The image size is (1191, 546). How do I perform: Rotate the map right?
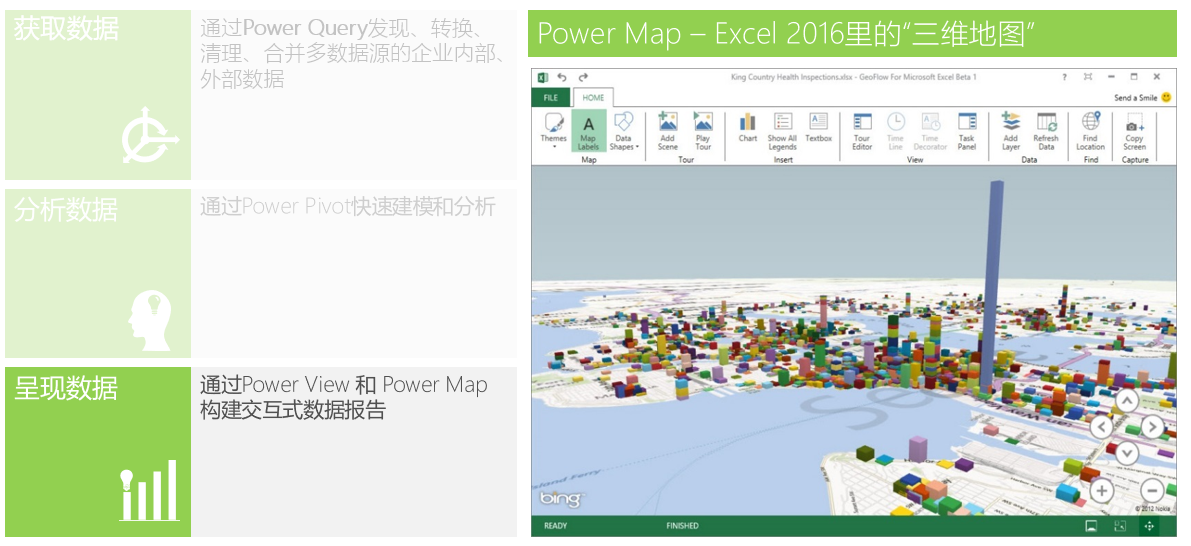[x=1152, y=427]
